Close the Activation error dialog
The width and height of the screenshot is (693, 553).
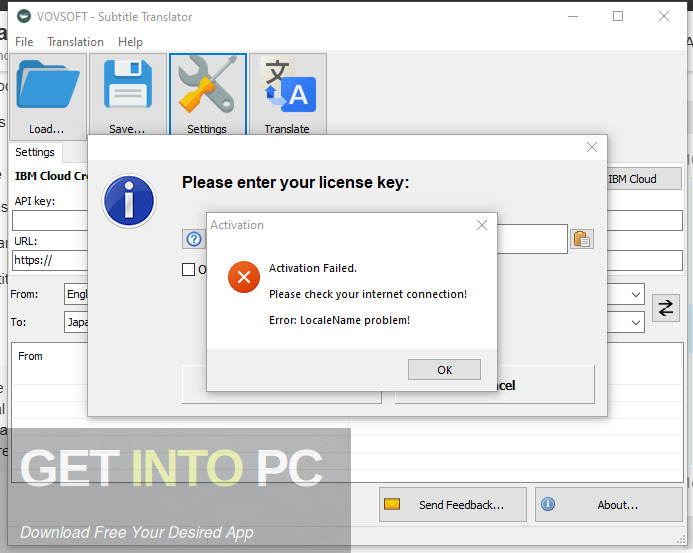coord(482,225)
